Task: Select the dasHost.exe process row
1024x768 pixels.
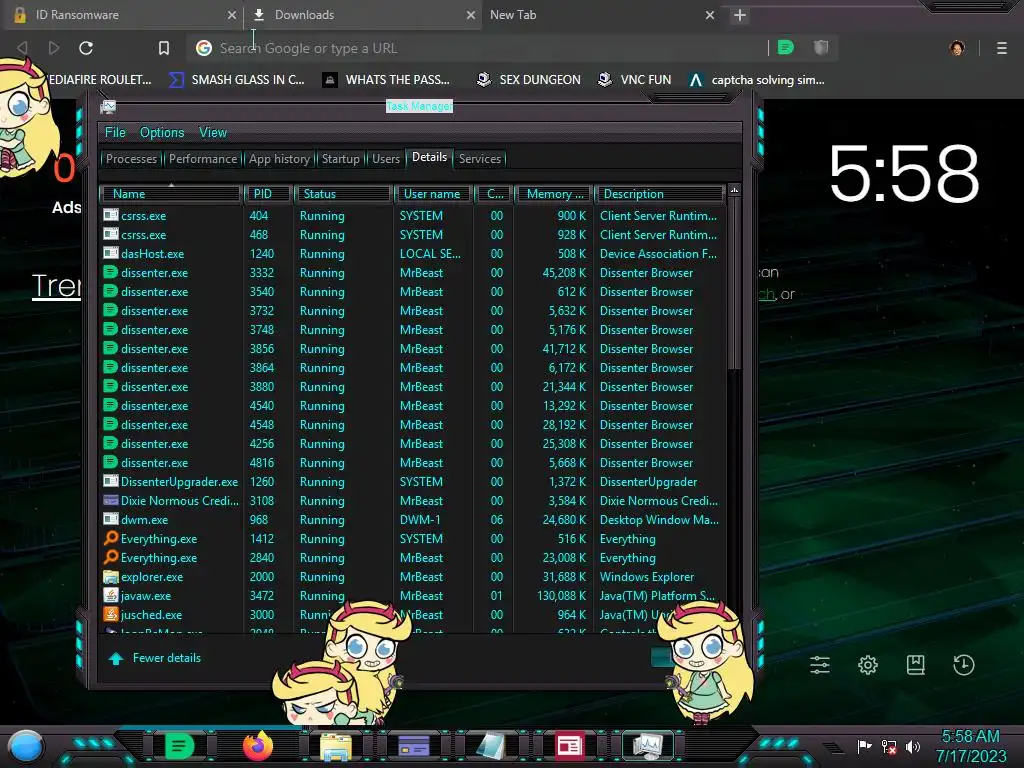Action: [x=413, y=253]
